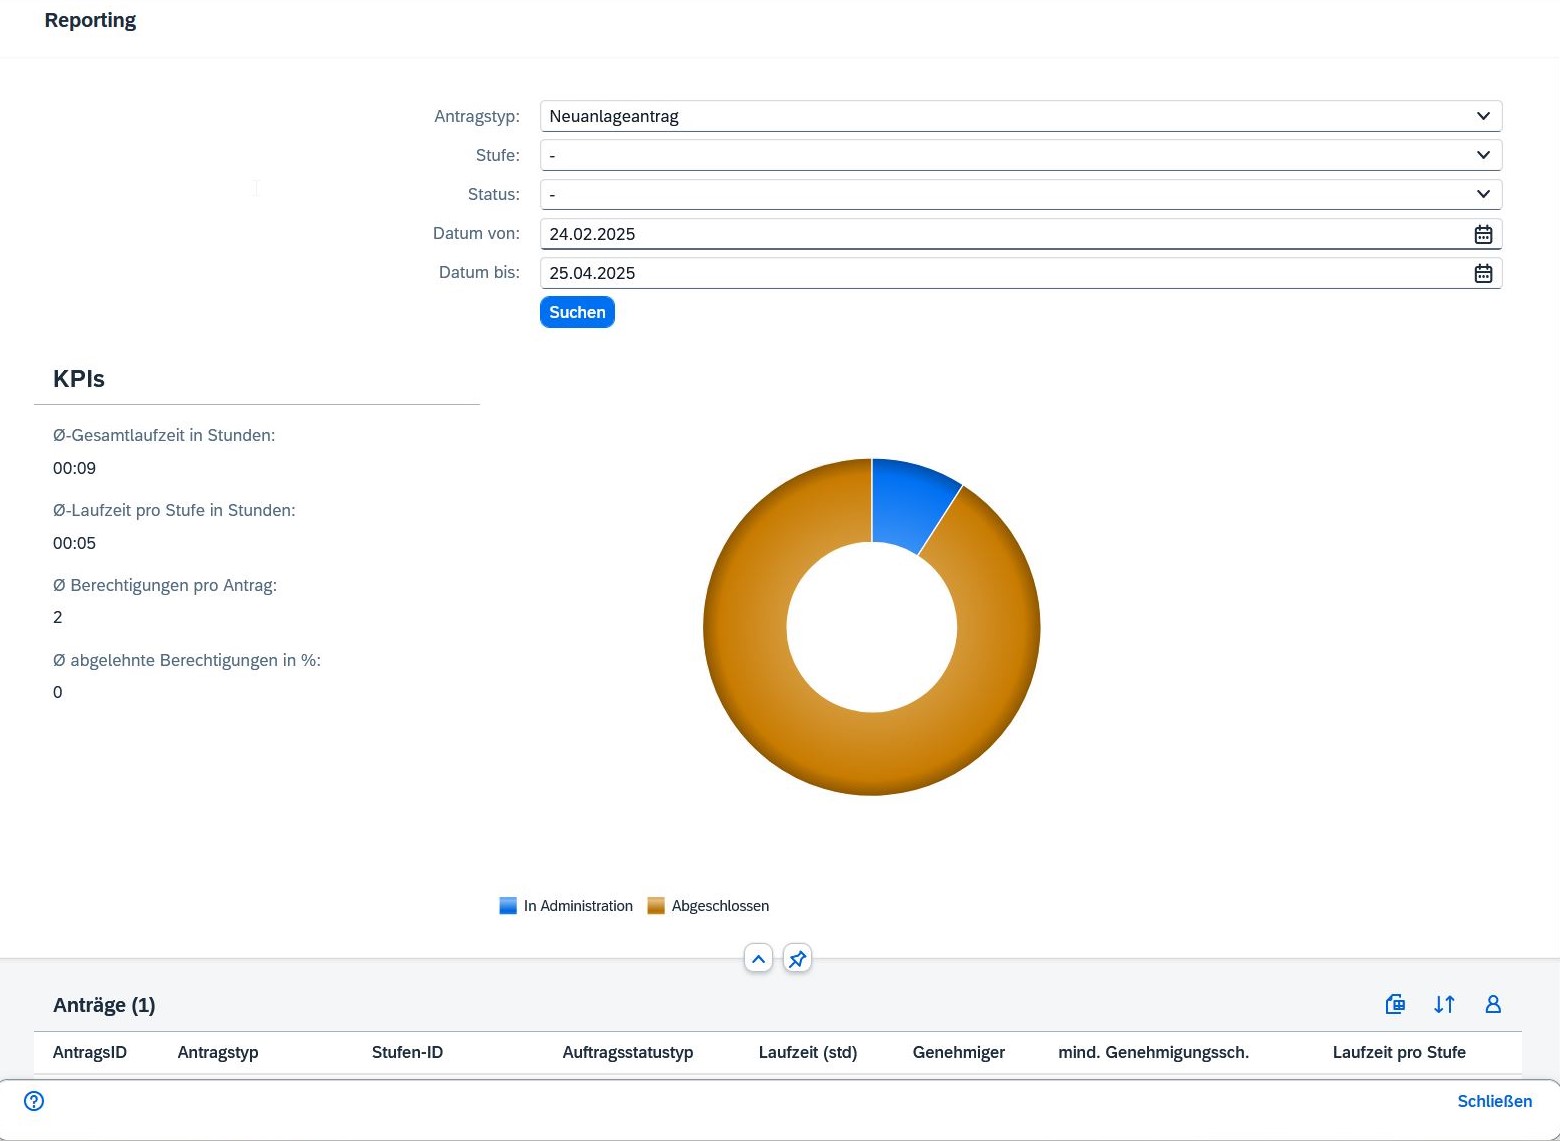Toggle the In Administration legend entry

(567, 906)
